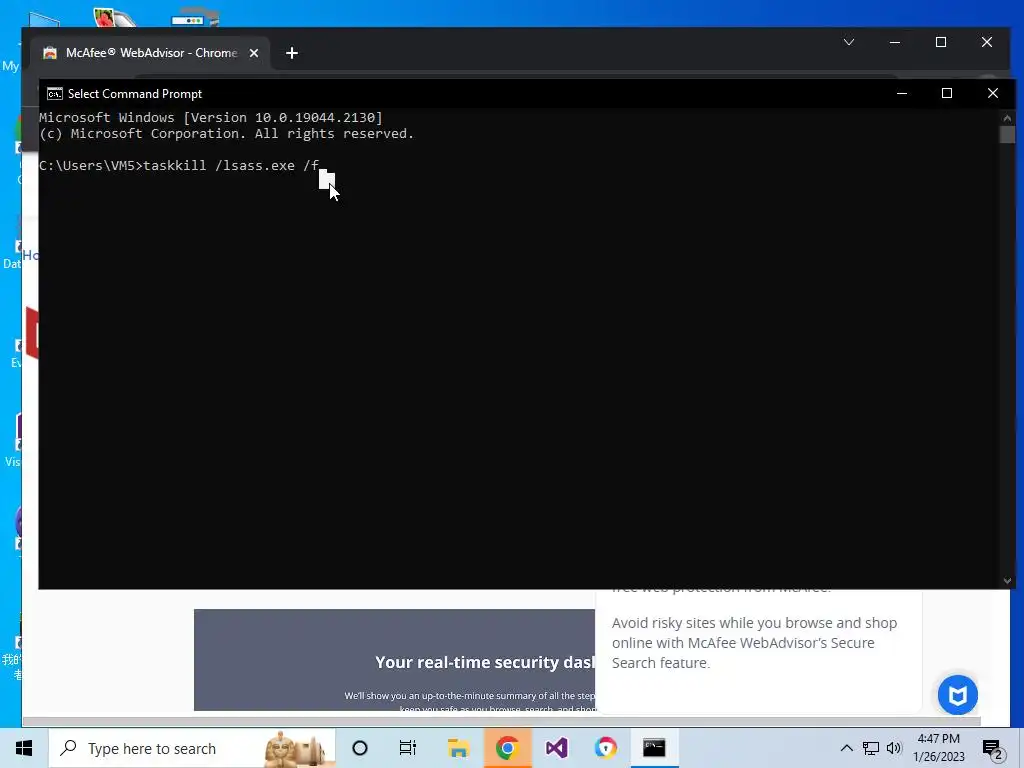Open the notification center icon
Screen dimensions: 1024x768
[993, 749]
